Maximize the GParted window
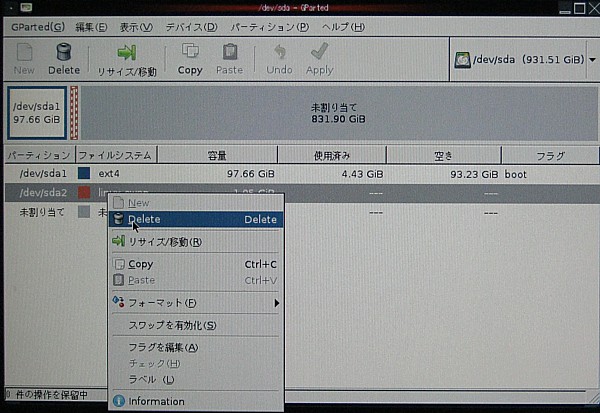Image resolution: width=600 pixels, height=413 pixels. 580,8
